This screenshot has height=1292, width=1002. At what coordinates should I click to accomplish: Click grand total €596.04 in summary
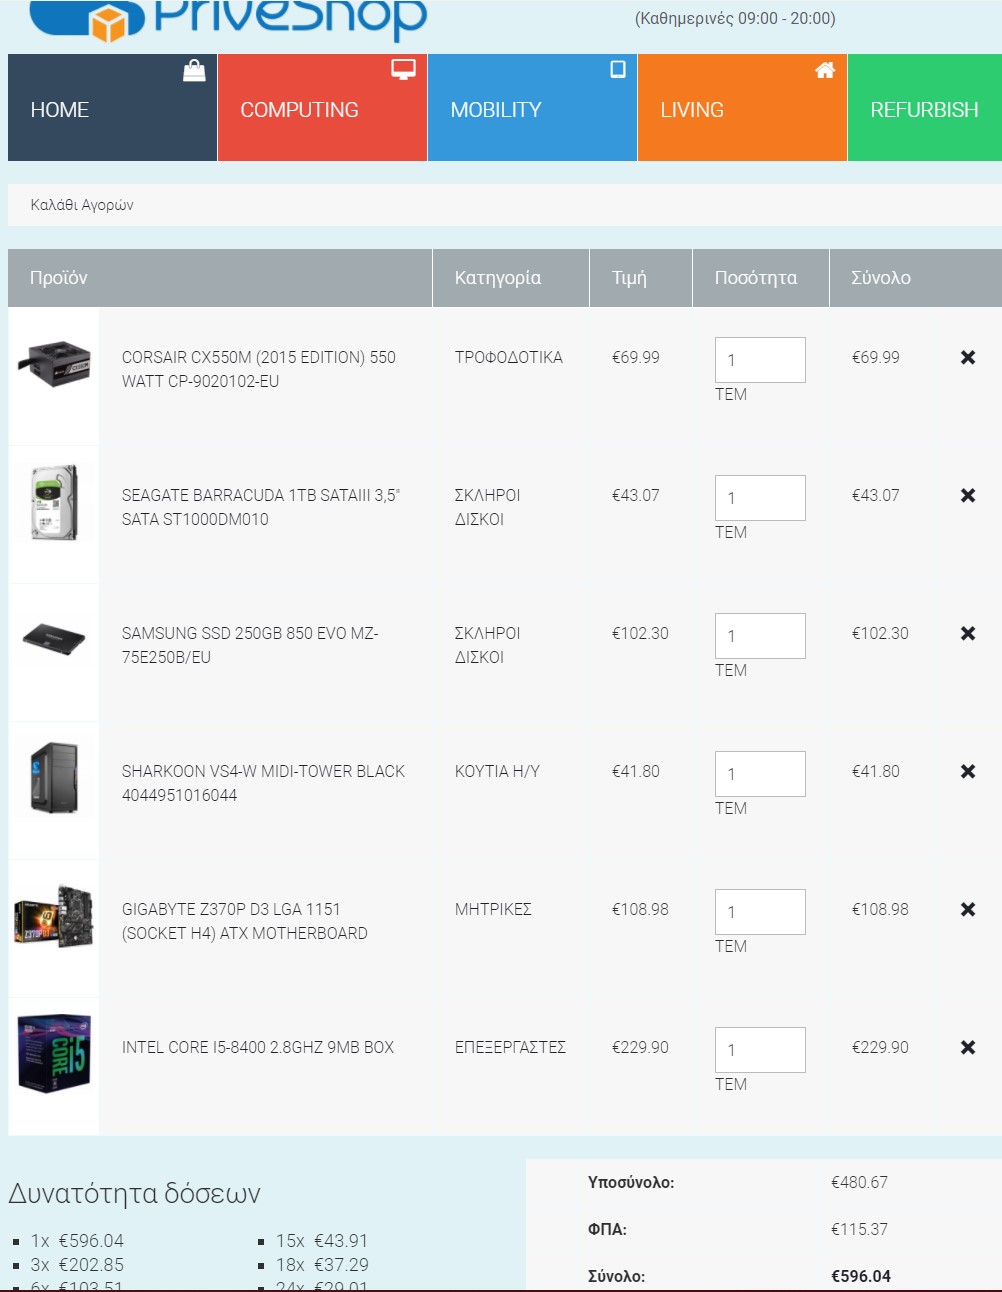click(861, 1276)
